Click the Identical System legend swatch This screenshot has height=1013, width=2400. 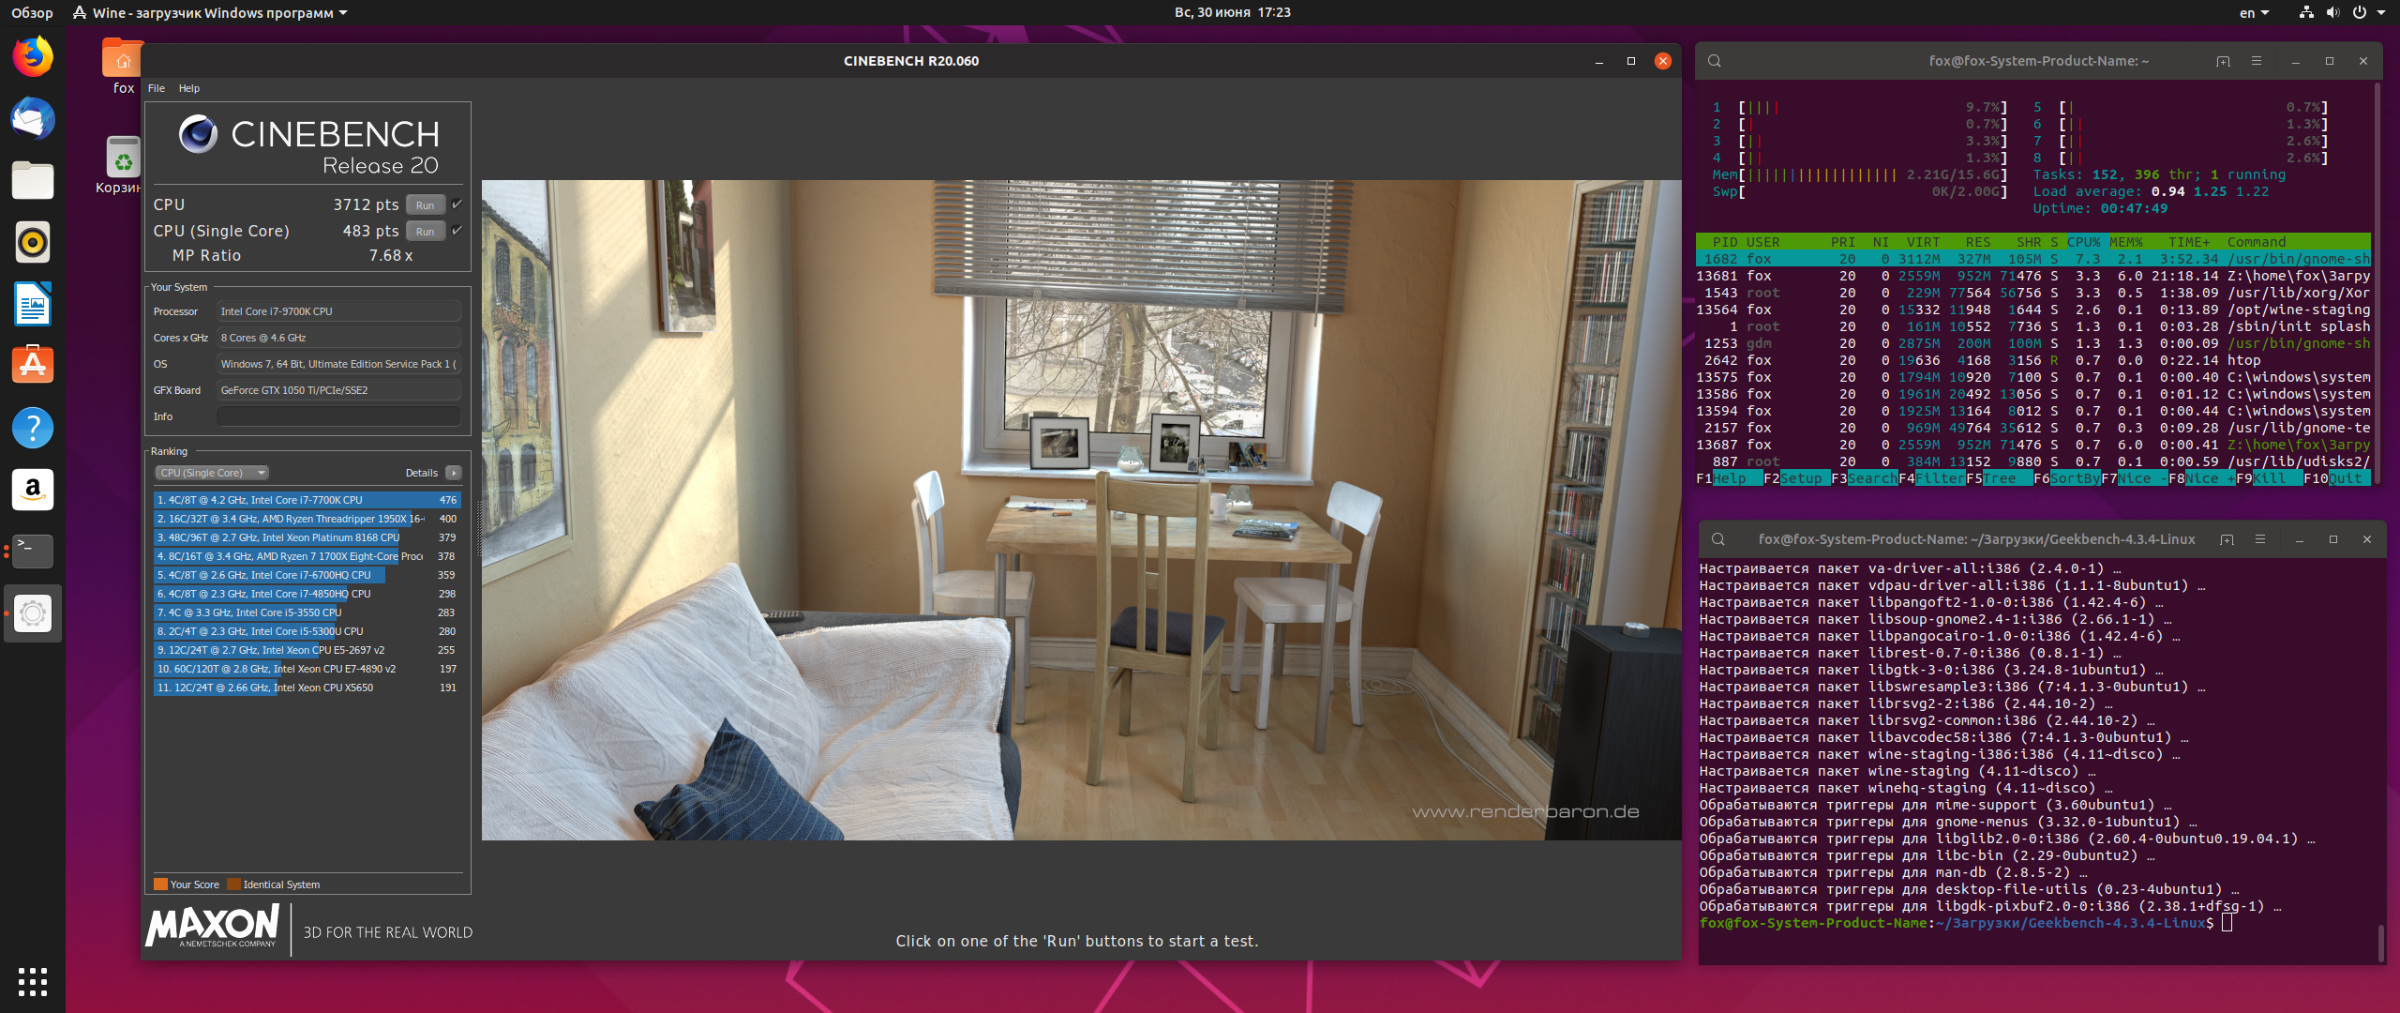(x=234, y=884)
